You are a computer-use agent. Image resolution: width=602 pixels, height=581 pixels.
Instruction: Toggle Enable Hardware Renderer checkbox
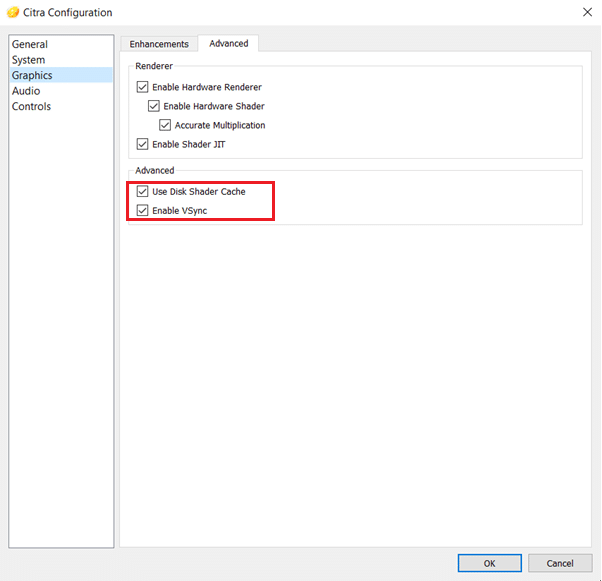click(x=142, y=87)
